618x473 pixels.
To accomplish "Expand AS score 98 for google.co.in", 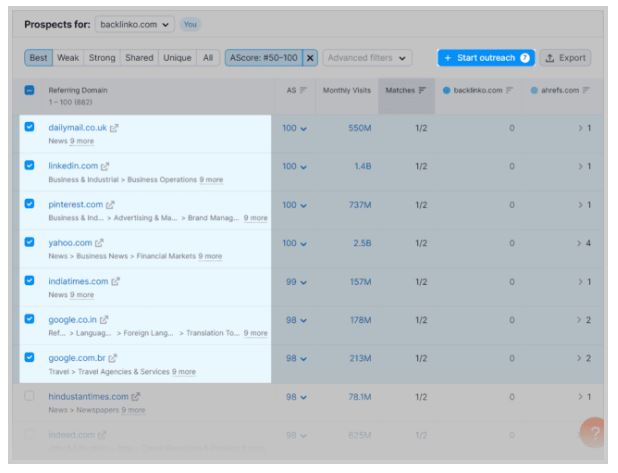I will click(296, 320).
